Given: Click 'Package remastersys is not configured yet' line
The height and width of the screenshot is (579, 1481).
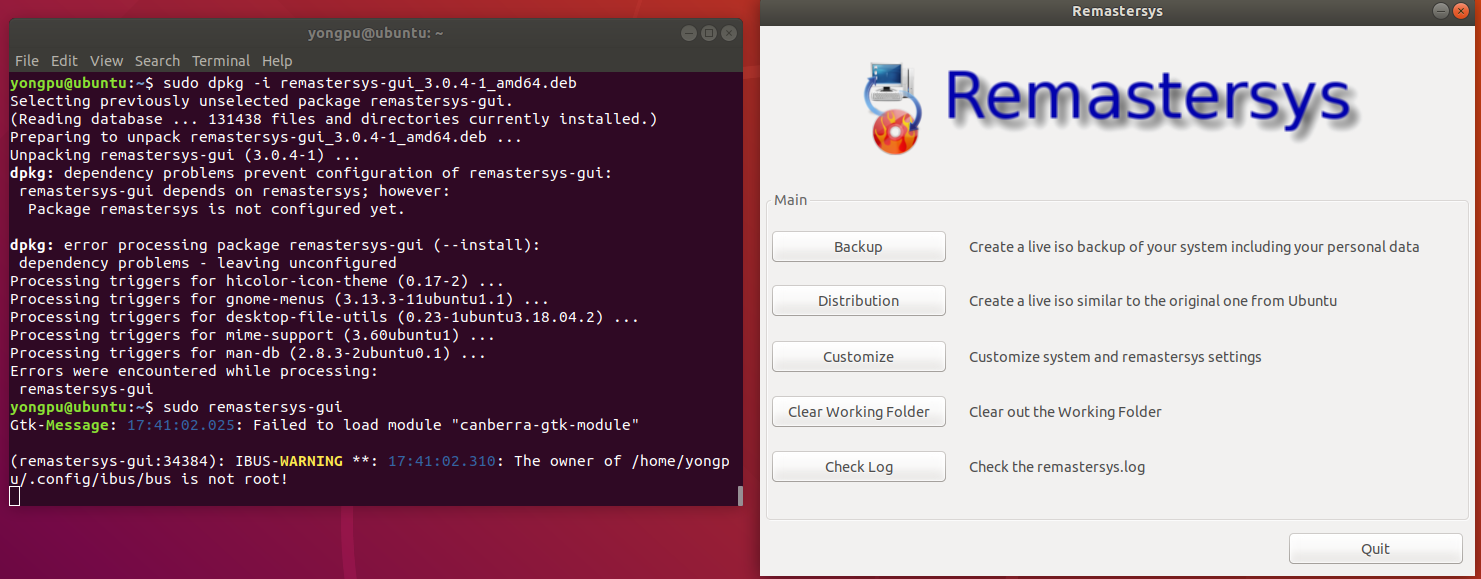Looking at the screenshot, I should (x=217, y=209).
